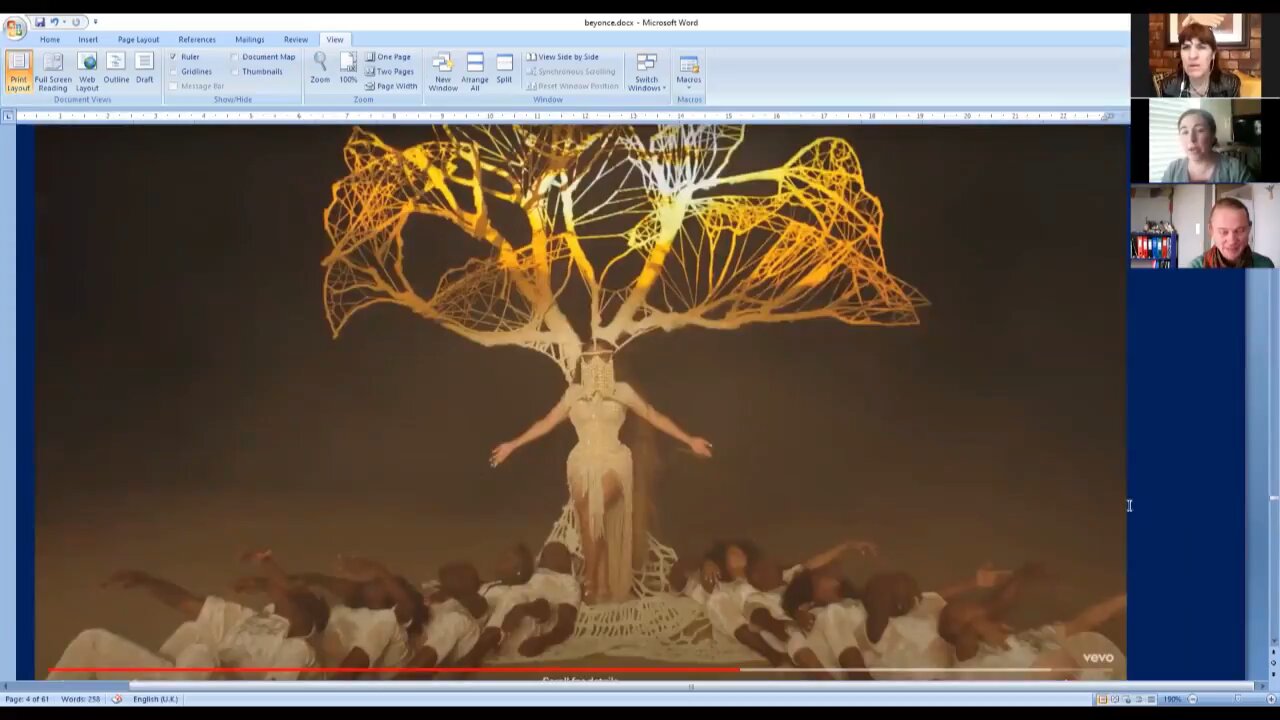The width and height of the screenshot is (1280, 720).
Task: Switch to Full Screen Reading view
Action: click(53, 71)
